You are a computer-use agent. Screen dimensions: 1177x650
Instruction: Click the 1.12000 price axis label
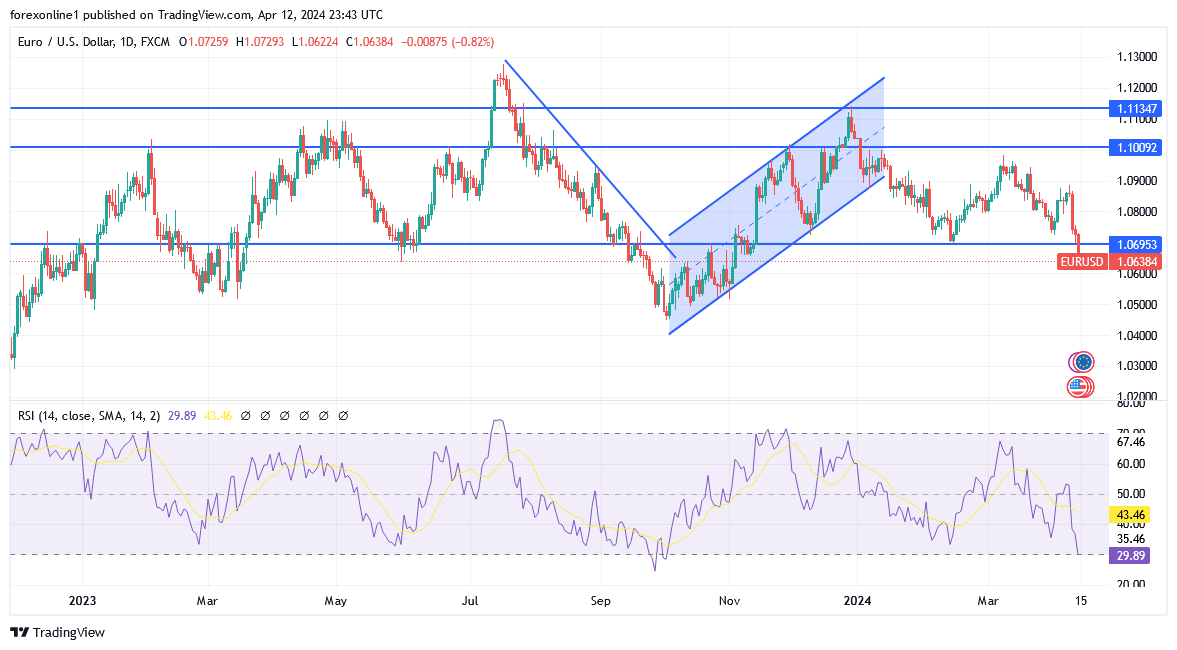pos(1136,88)
